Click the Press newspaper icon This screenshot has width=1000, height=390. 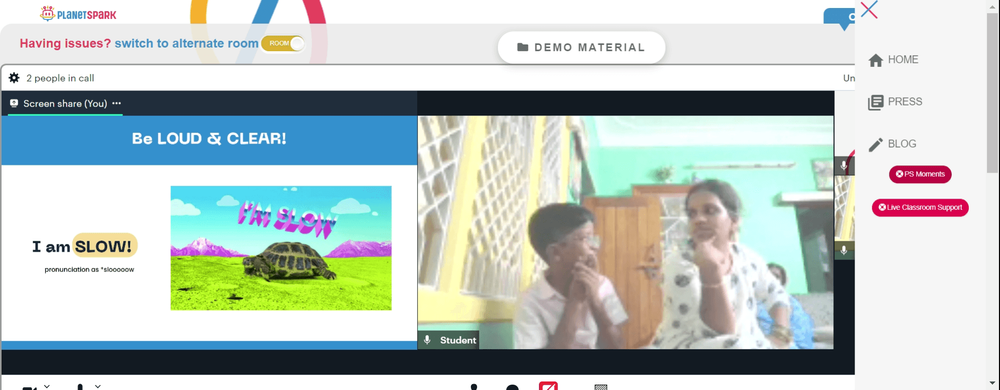pos(876,102)
